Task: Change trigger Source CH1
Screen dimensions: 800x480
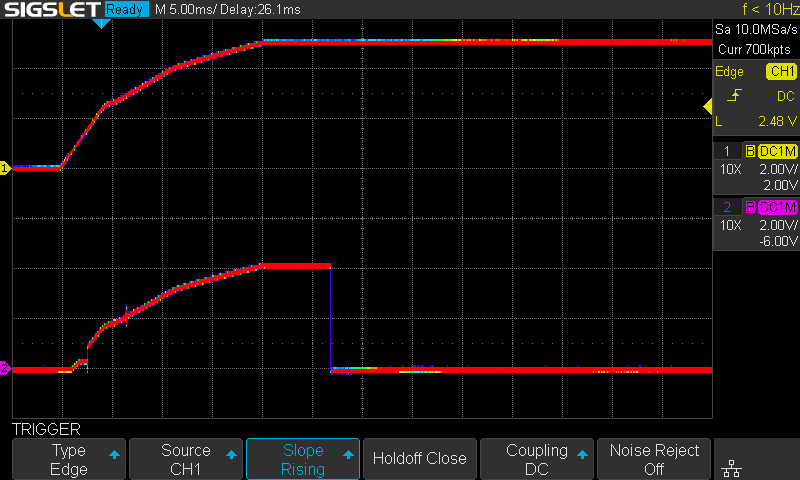Action: point(186,459)
